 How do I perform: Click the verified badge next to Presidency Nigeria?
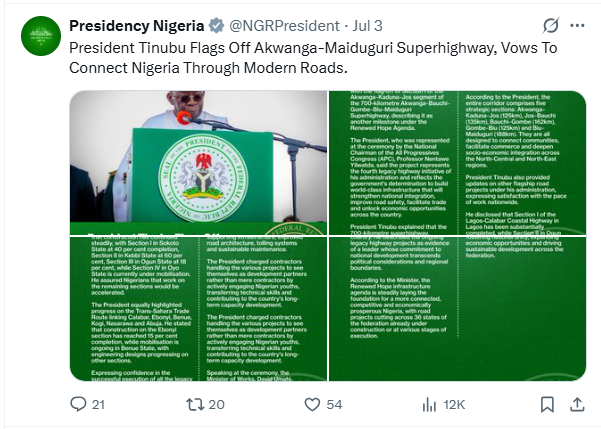(217, 26)
